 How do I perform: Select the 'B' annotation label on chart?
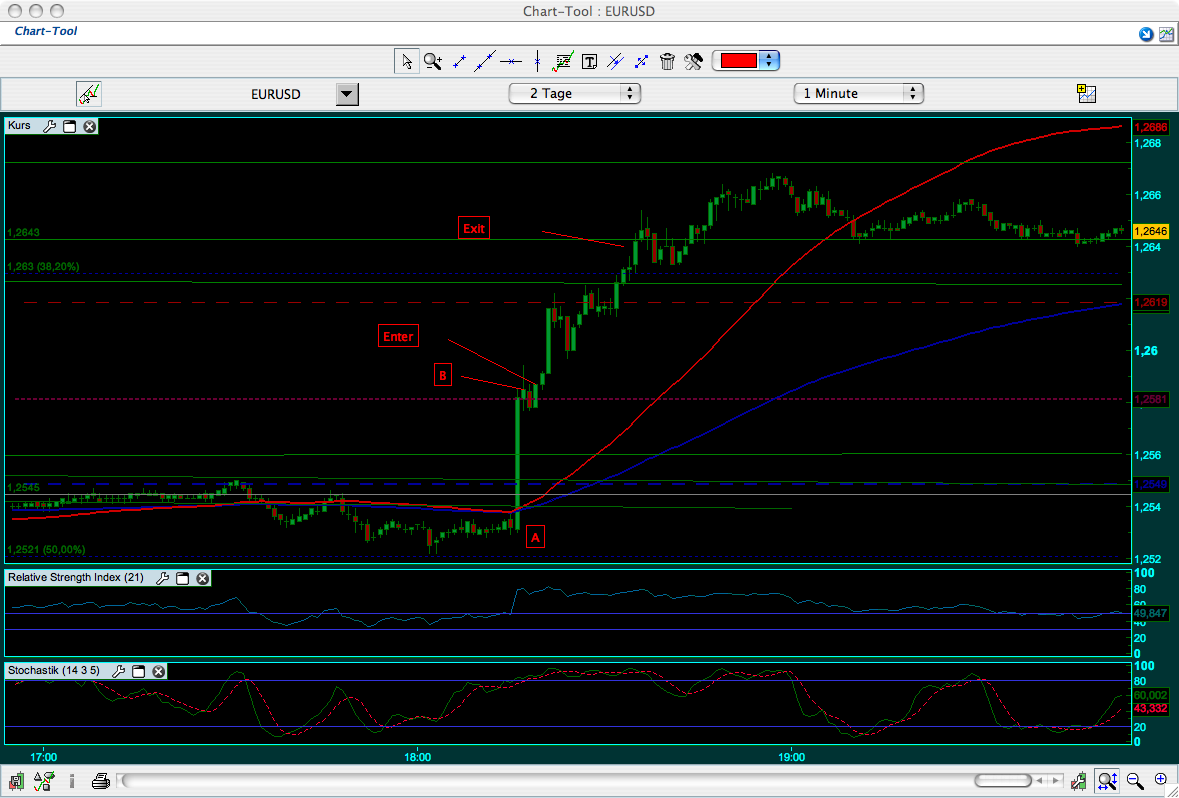click(x=443, y=375)
